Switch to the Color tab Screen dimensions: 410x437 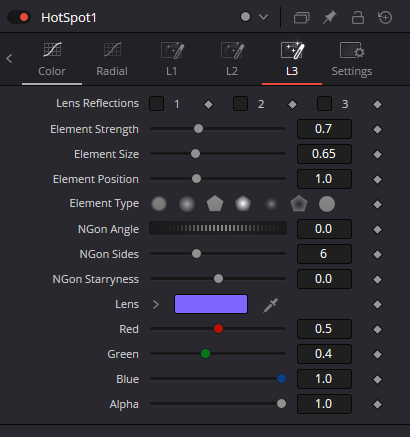[52, 59]
